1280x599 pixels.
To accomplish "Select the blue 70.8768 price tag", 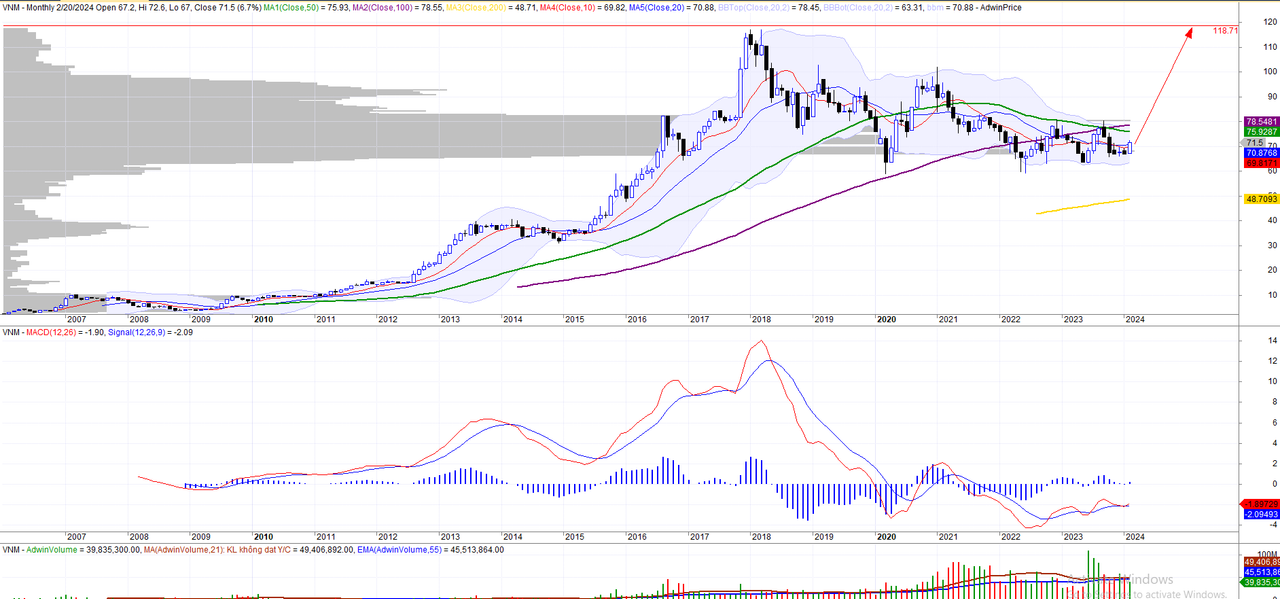I will point(1260,153).
